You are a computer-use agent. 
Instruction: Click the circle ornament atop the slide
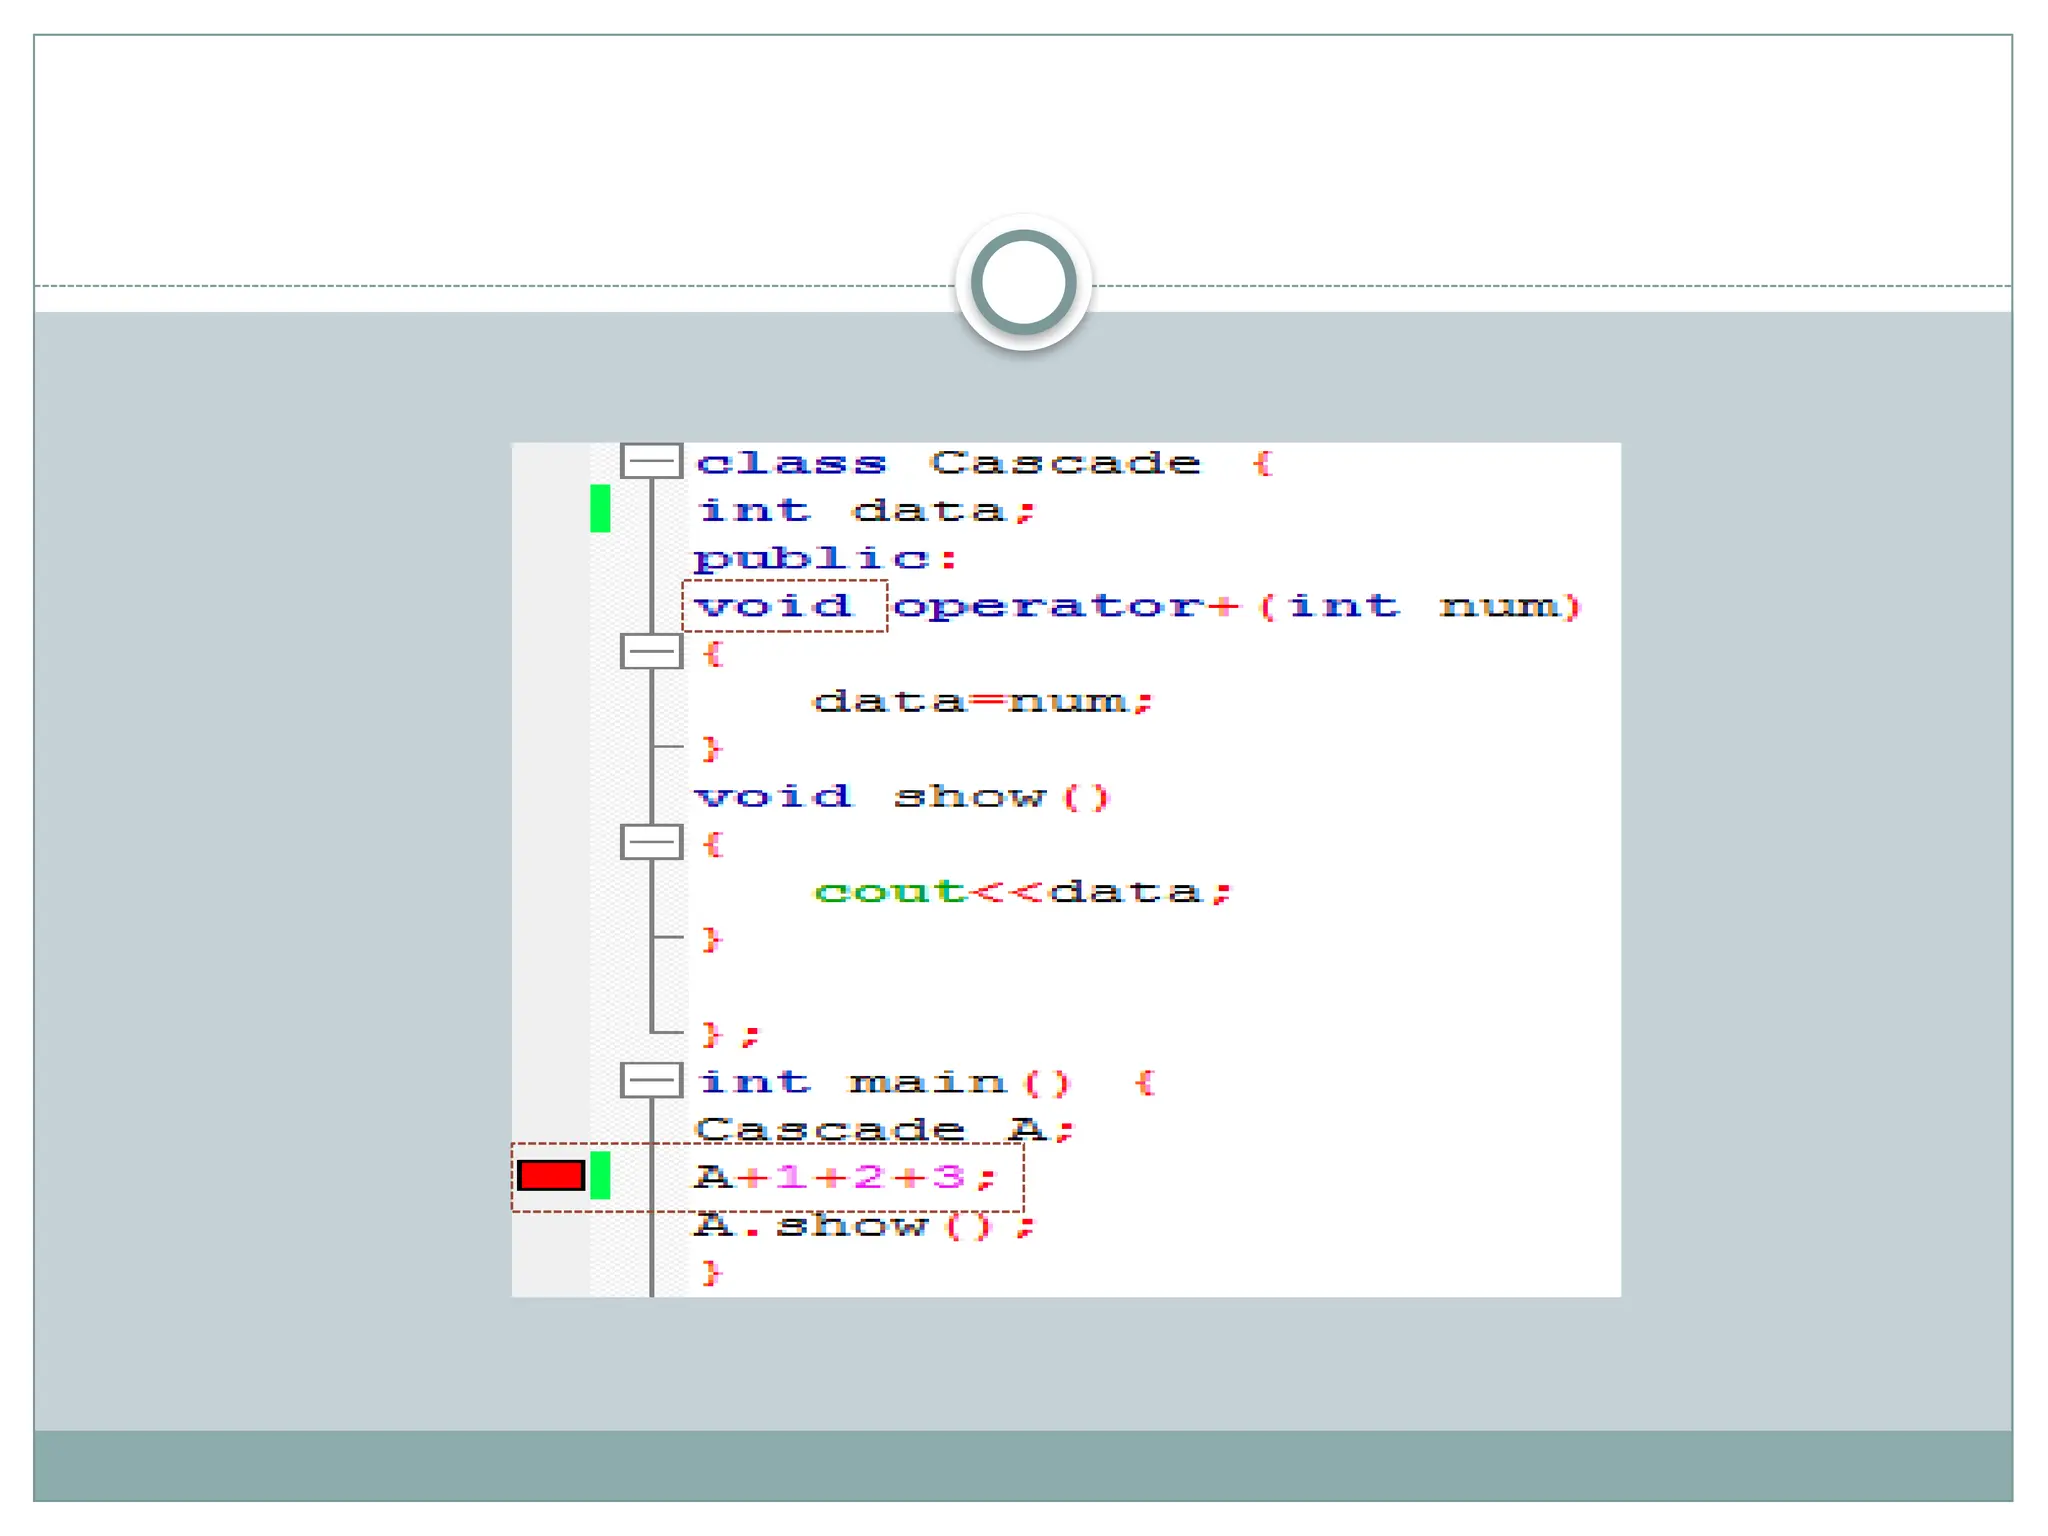1023,282
